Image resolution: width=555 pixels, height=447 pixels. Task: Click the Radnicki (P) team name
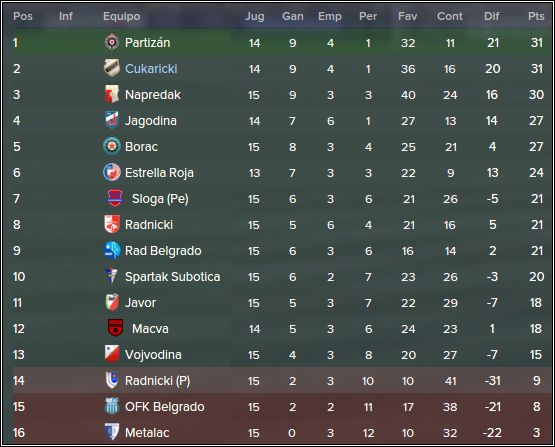click(x=158, y=381)
